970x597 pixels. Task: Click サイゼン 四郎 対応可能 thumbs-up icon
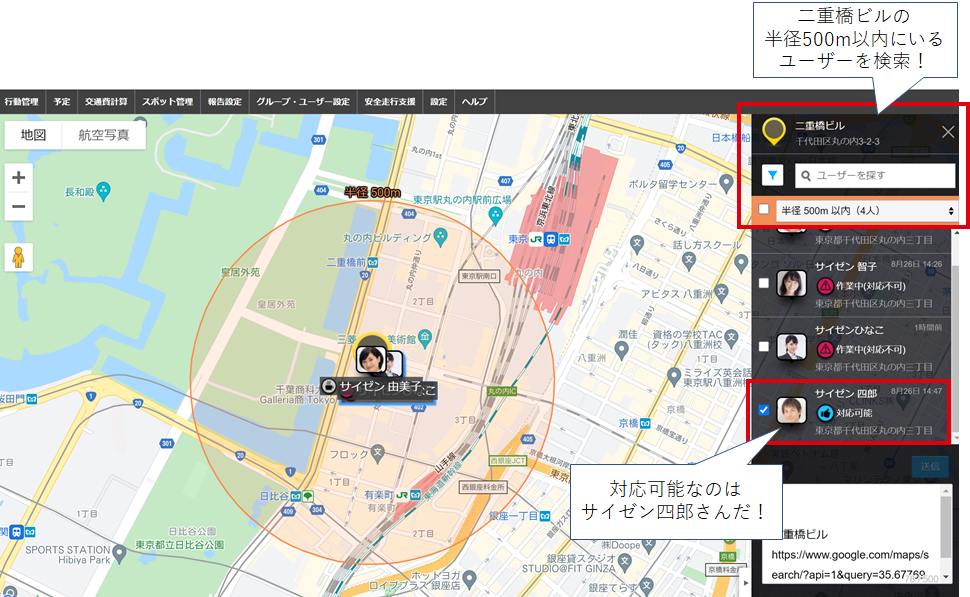tap(825, 413)
